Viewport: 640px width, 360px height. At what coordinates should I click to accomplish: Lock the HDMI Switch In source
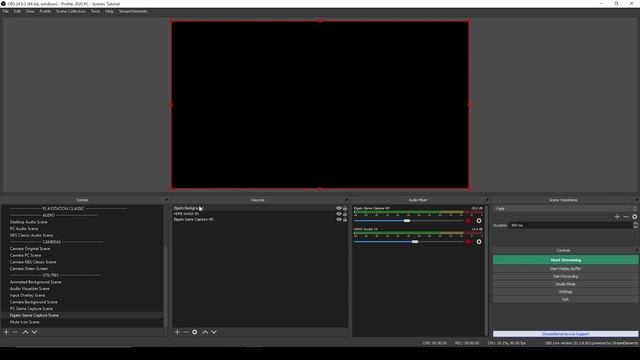pyautogui.click(x=345, y=214)
